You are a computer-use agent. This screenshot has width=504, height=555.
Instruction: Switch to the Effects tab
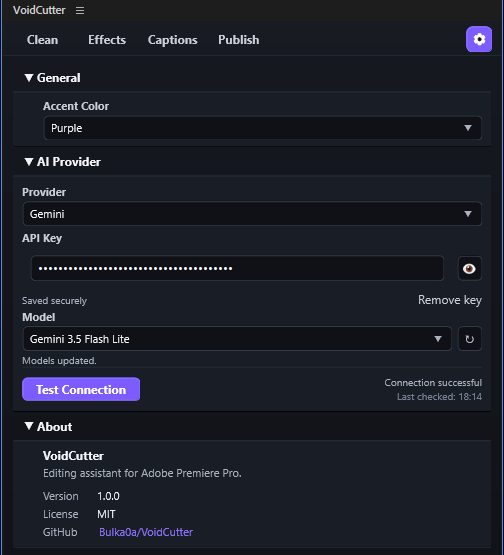(x=107, y=40)
